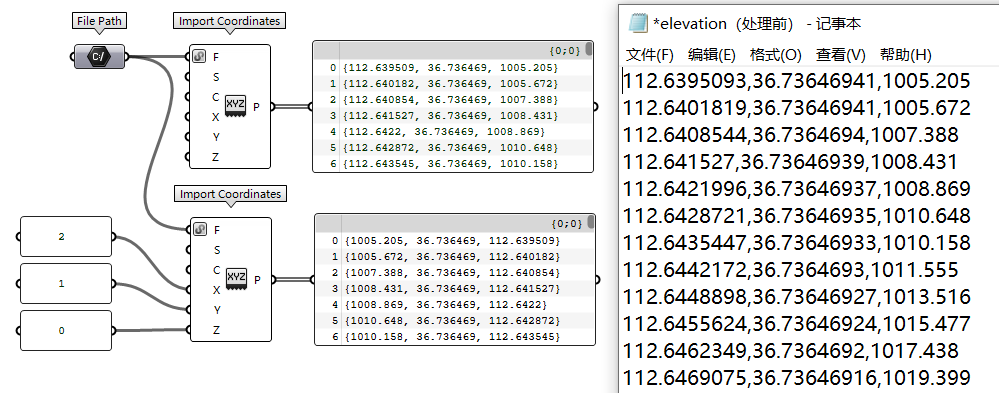
Task: Click the upper Import Coordinates label tag
Action: coord(229,21)
